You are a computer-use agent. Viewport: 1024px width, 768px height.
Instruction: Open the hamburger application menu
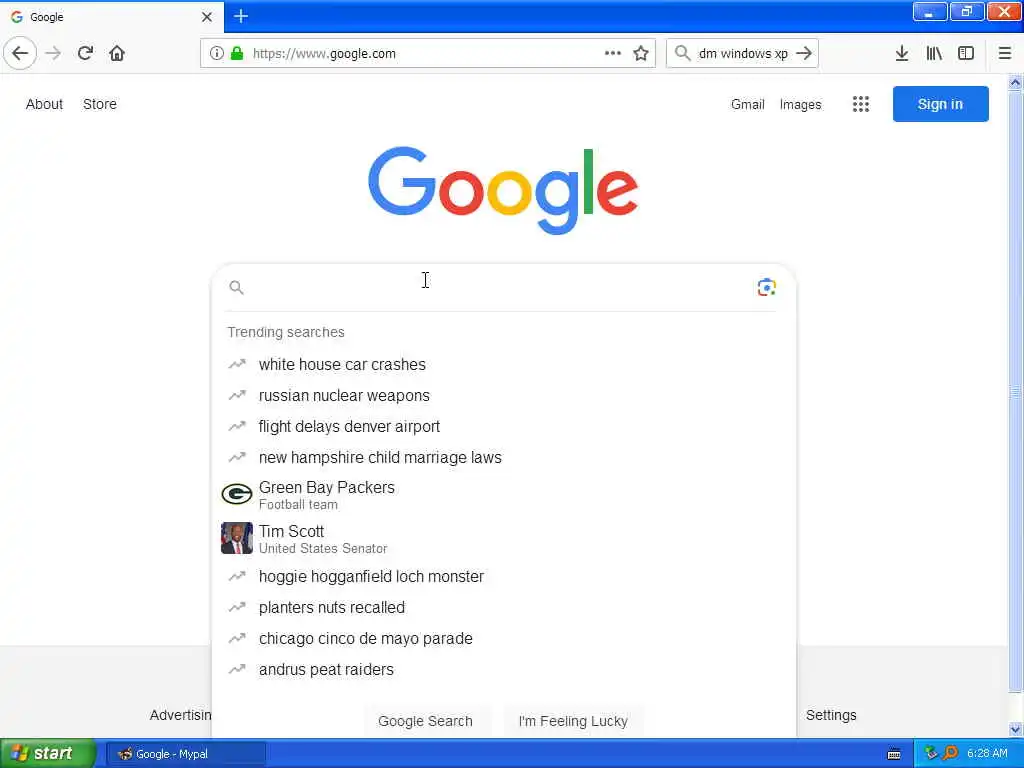click(x=1004, y=53)
